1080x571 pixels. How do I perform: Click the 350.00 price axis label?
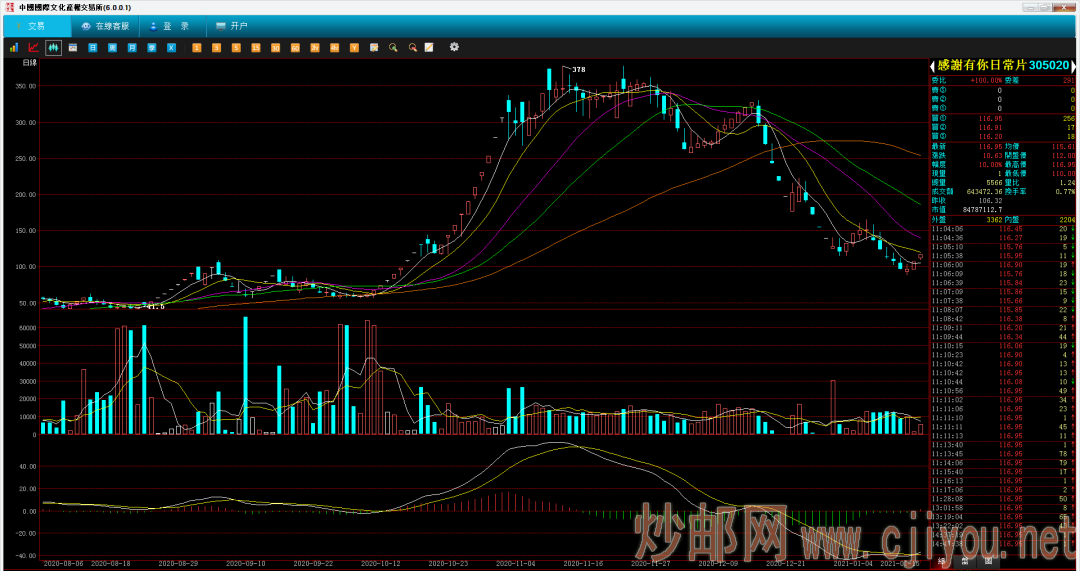coord(25,87)
